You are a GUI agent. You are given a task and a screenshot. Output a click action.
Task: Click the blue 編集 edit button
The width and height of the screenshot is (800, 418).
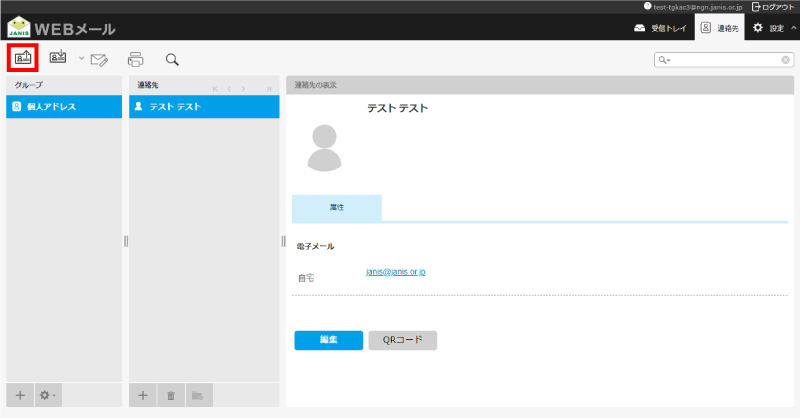click(x=329, y=340)
